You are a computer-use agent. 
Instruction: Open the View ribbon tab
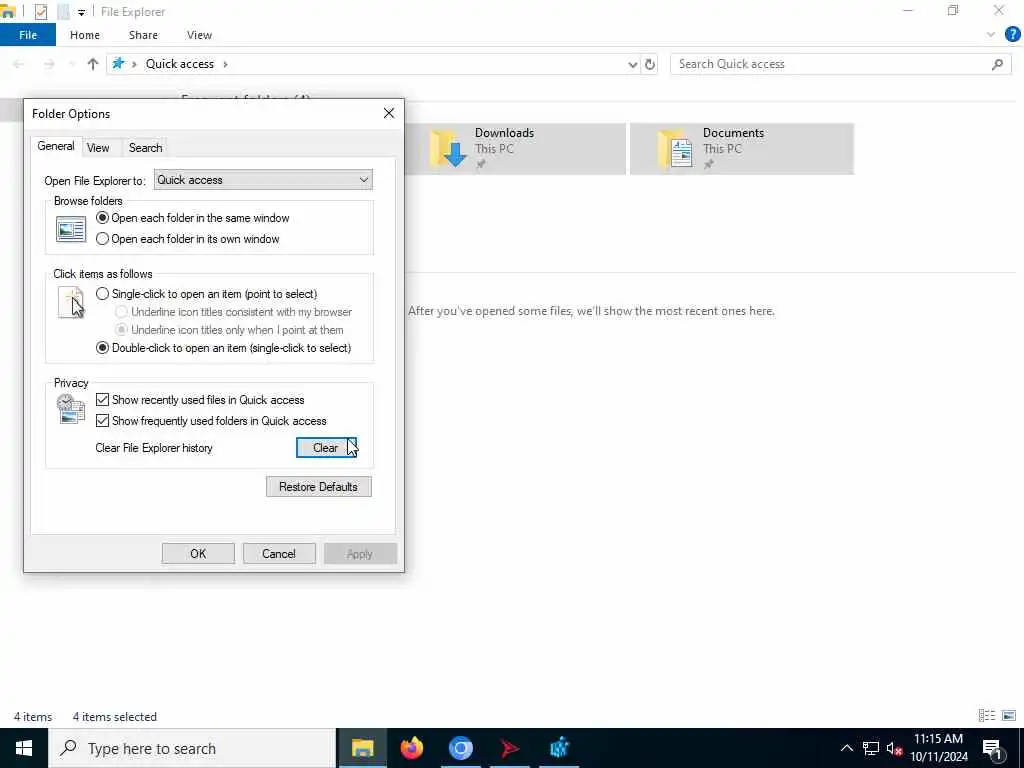pyautogui.click(x=199, y=35)
